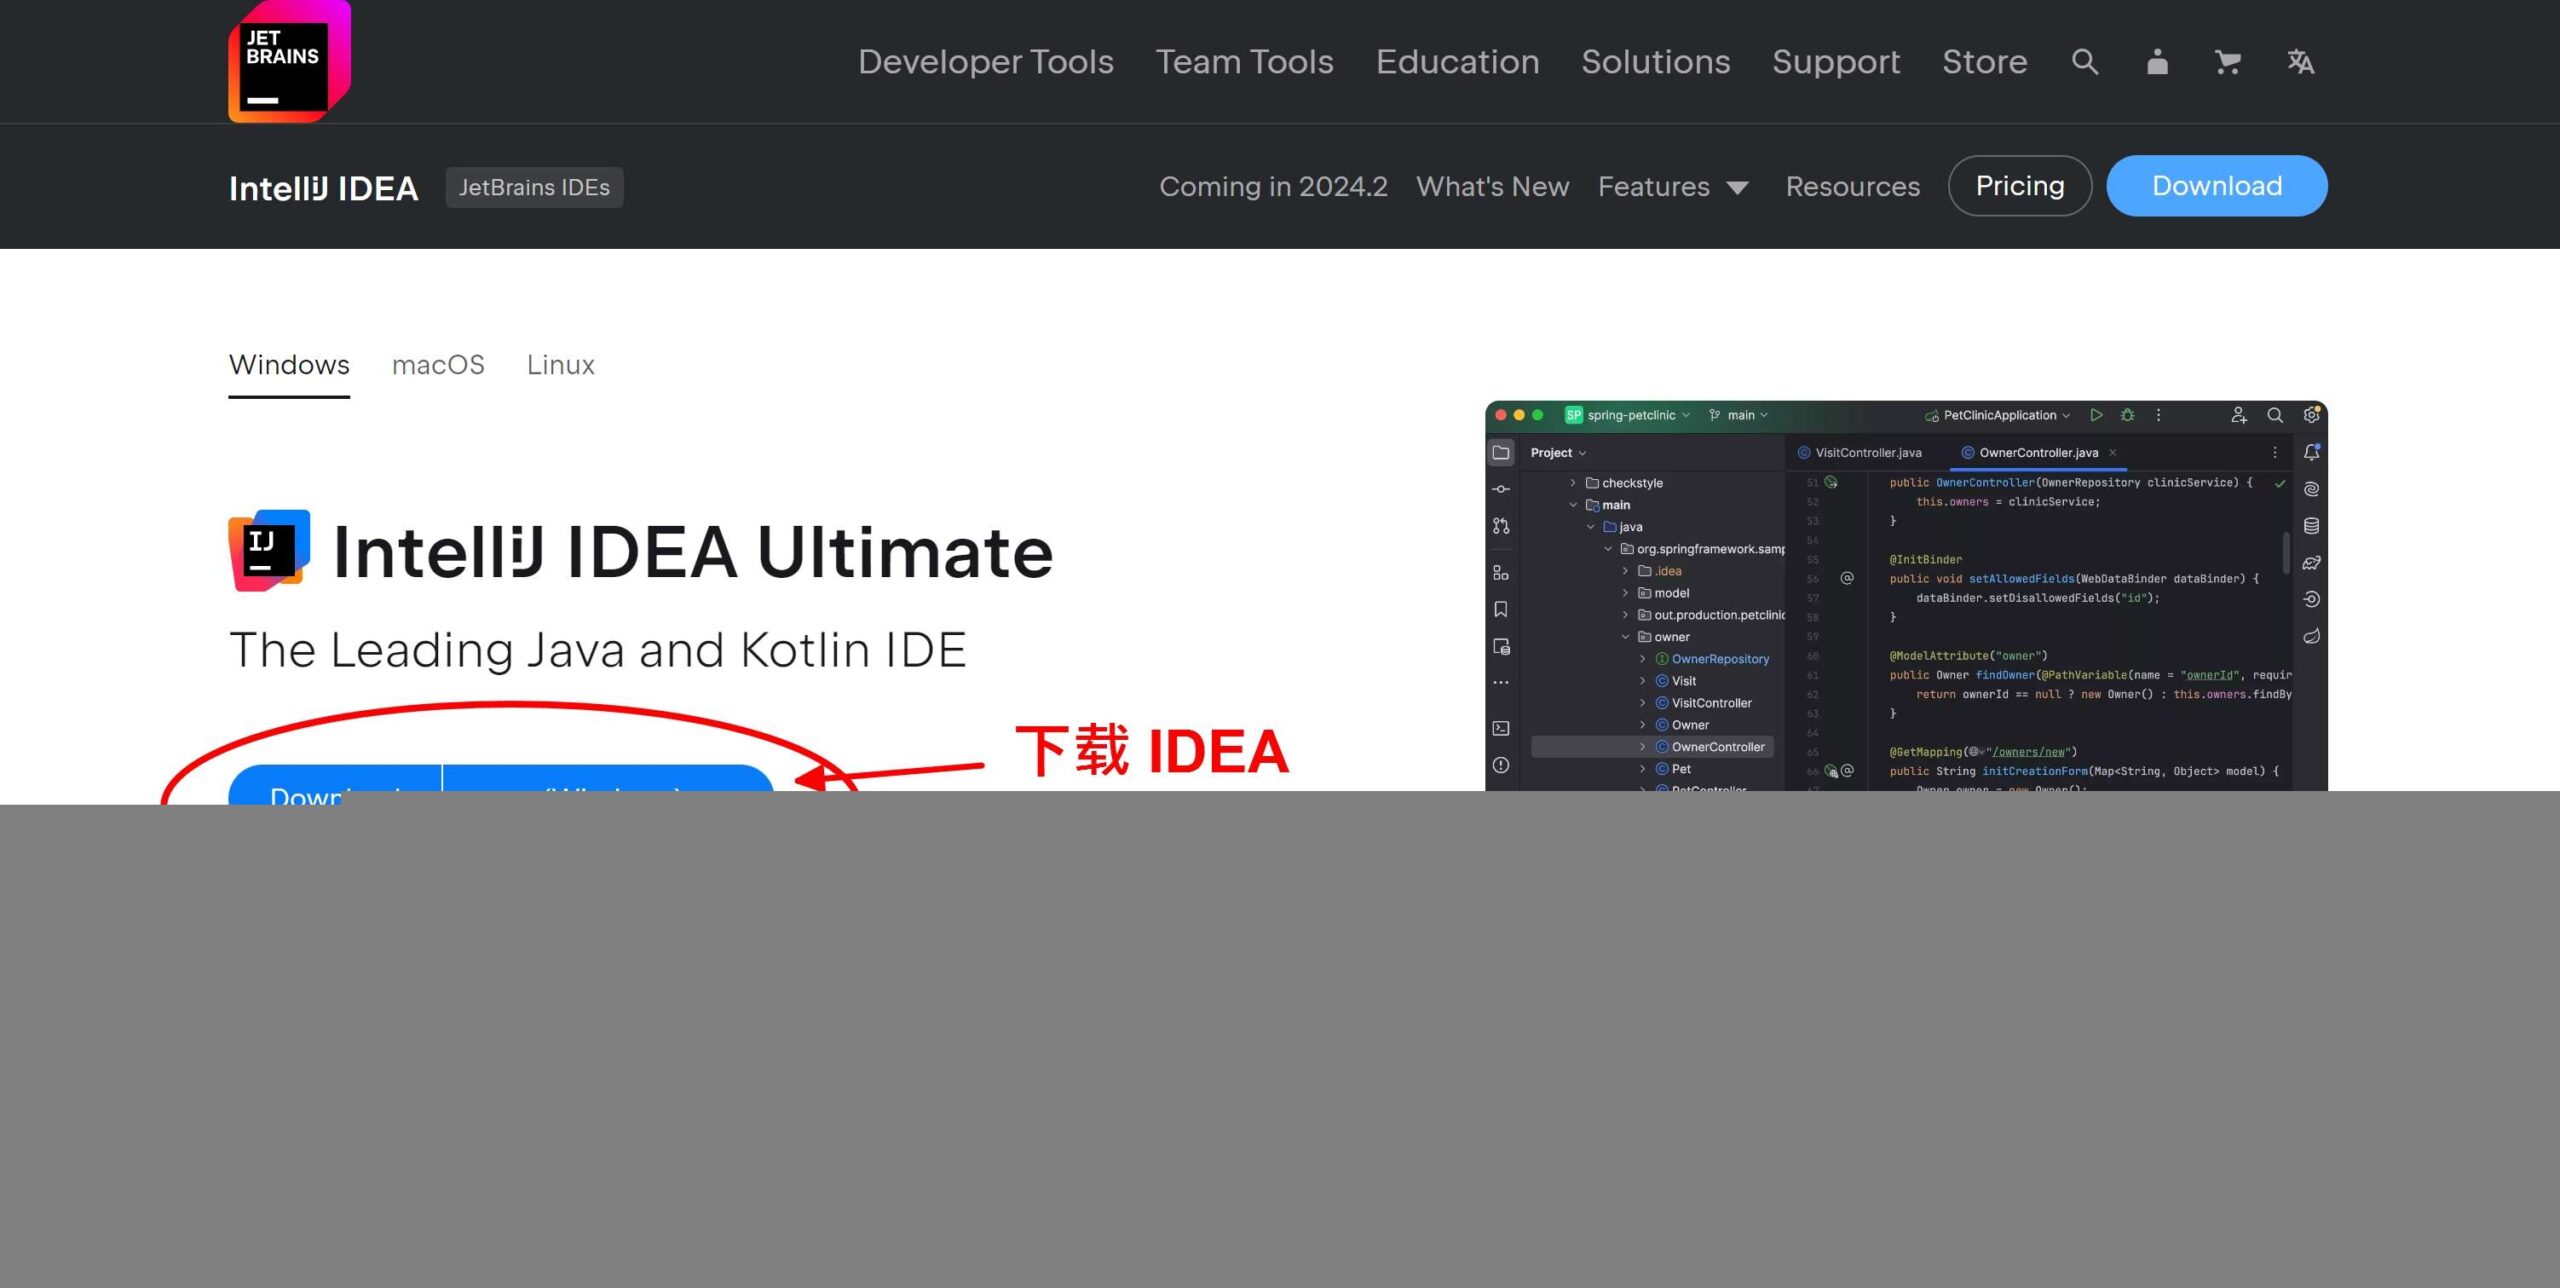
Task: Expand the model folder in project tree
Action: (x=1625, y=593)
